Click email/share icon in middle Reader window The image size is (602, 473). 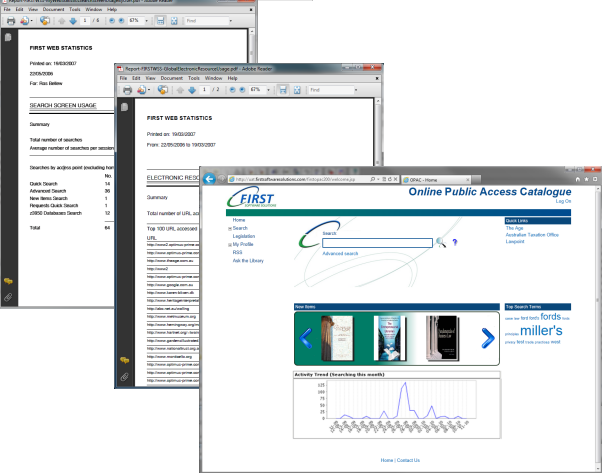click(141, 90)
